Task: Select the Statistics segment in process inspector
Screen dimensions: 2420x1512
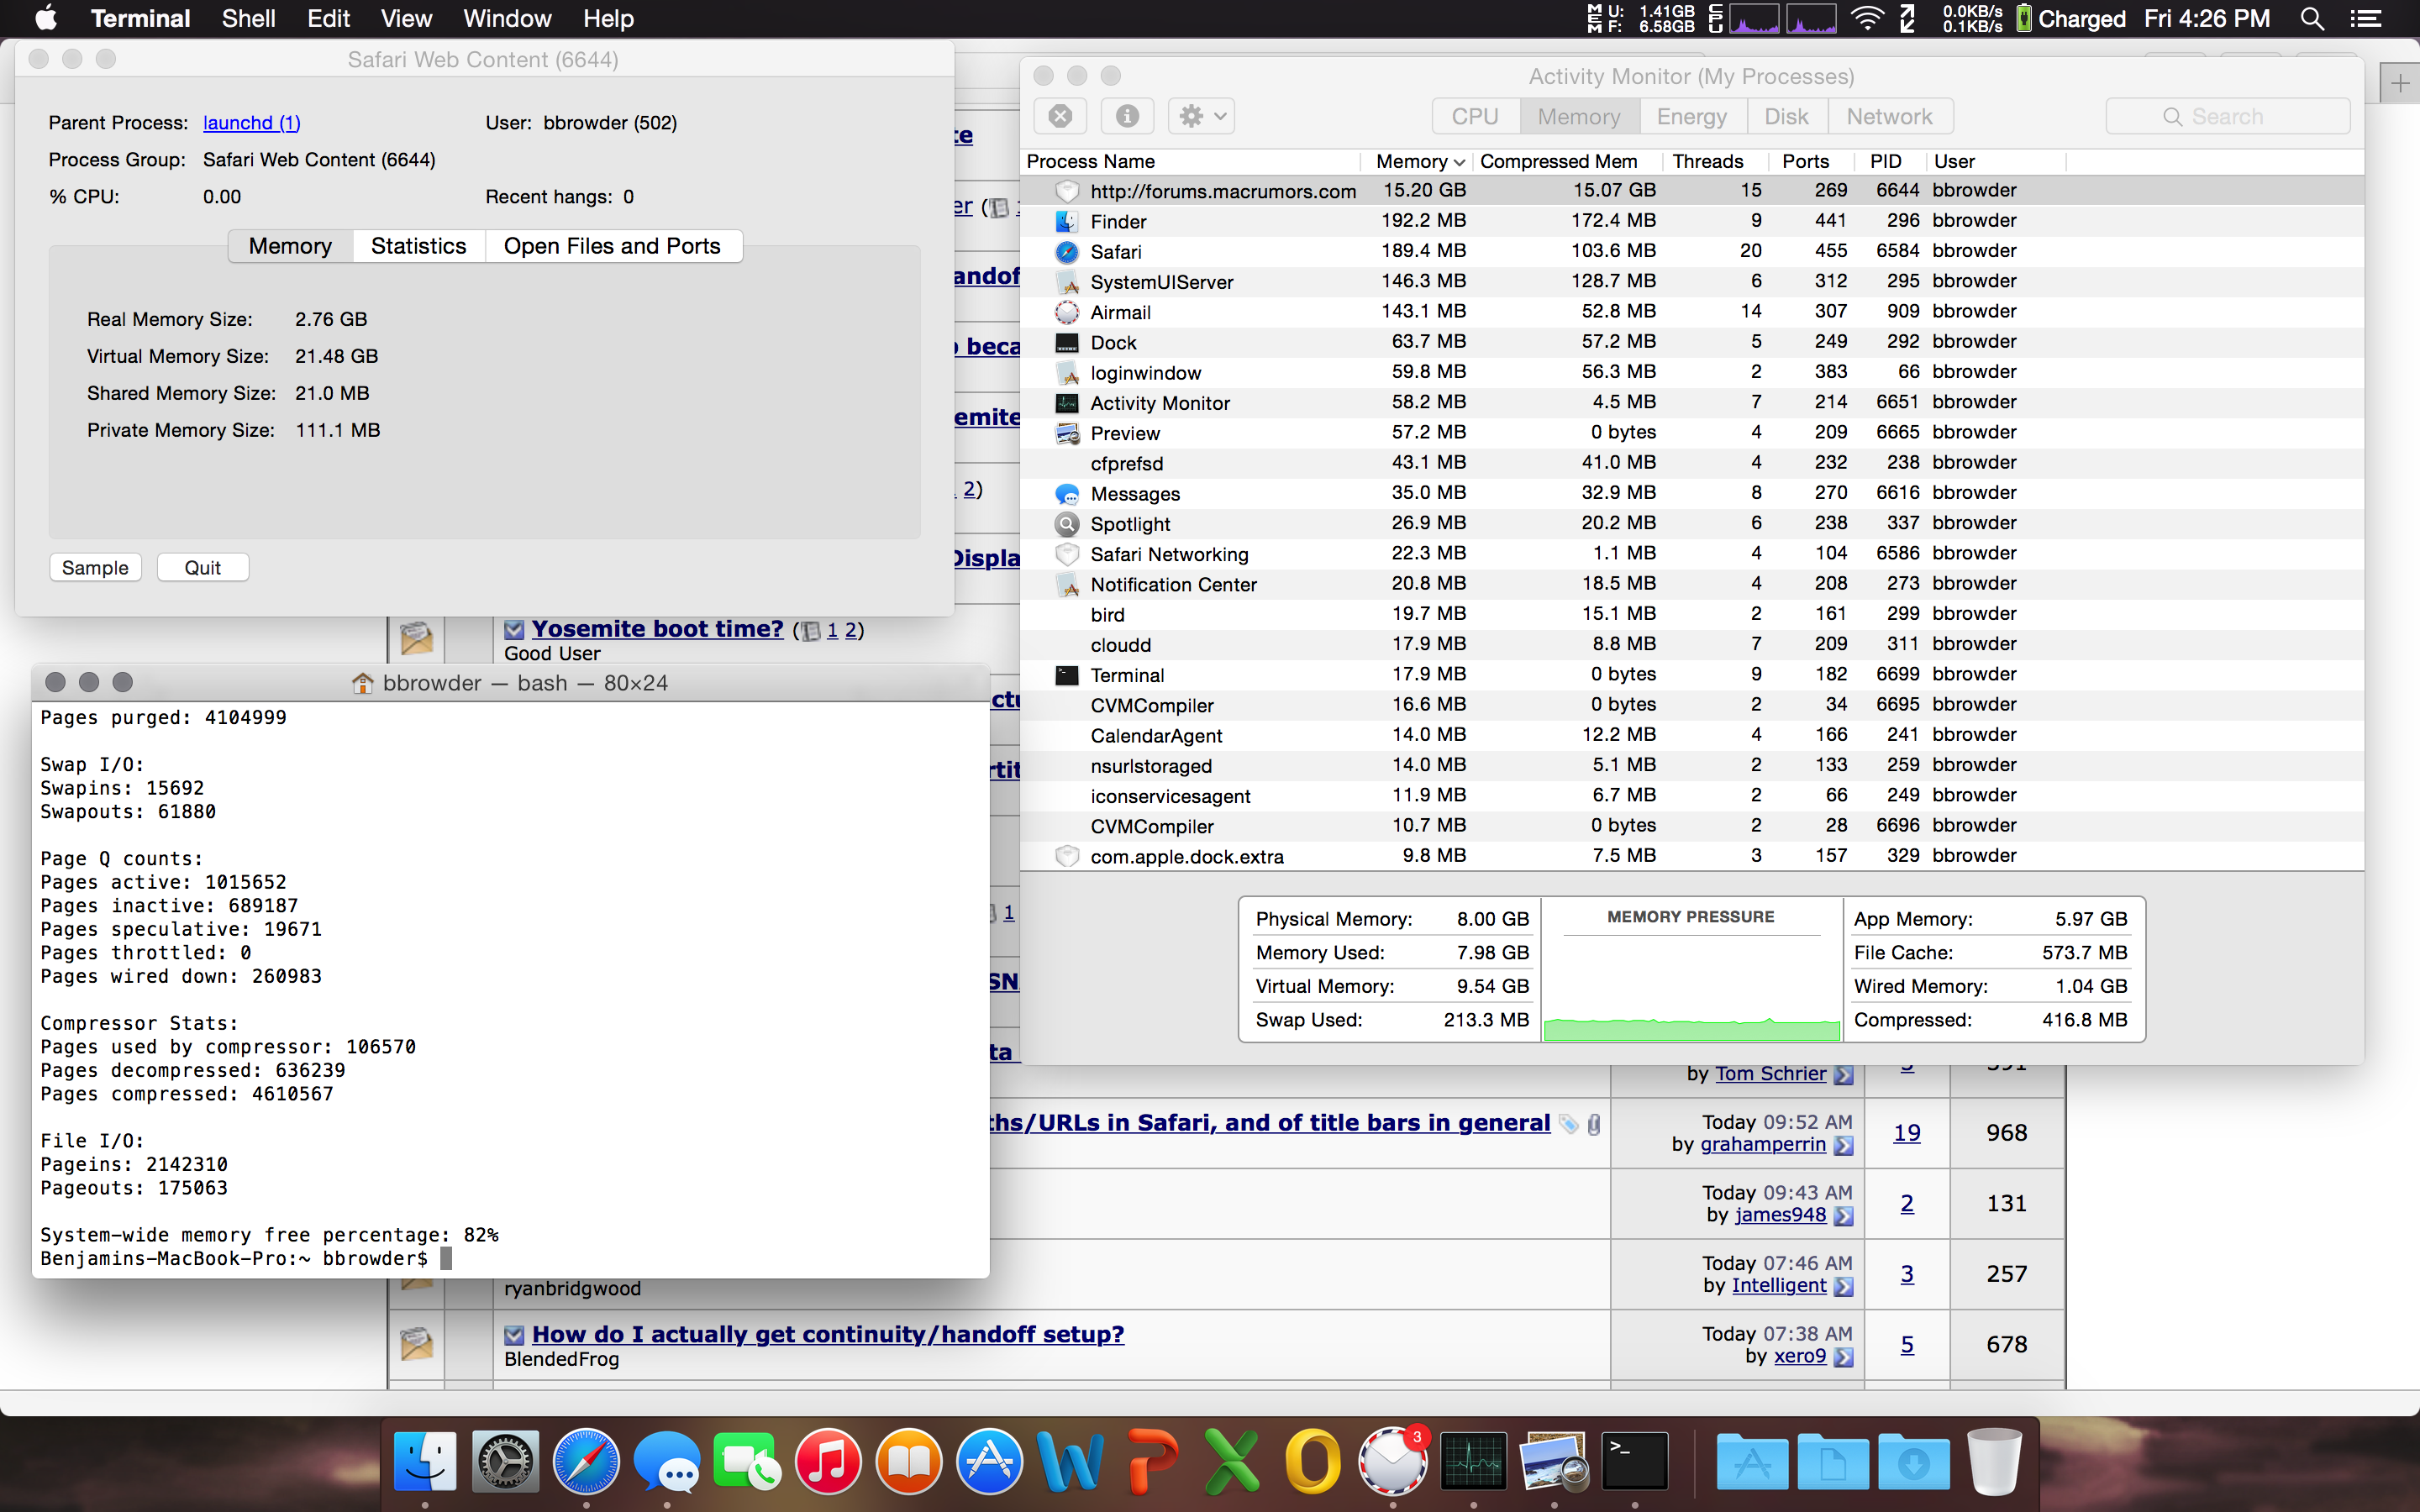Action: click(x=418, y=246)
